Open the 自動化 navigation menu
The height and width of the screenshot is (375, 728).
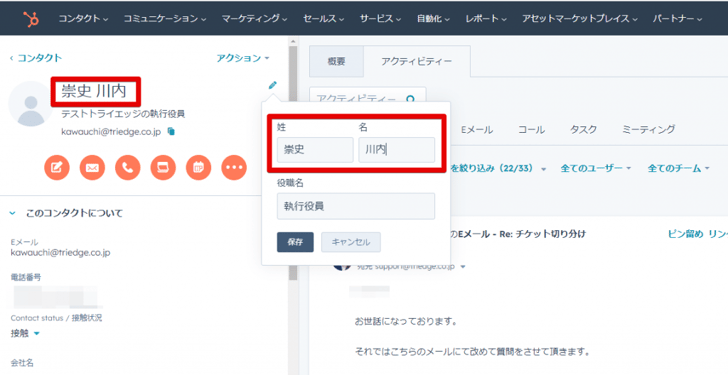(x=433, y=19)
